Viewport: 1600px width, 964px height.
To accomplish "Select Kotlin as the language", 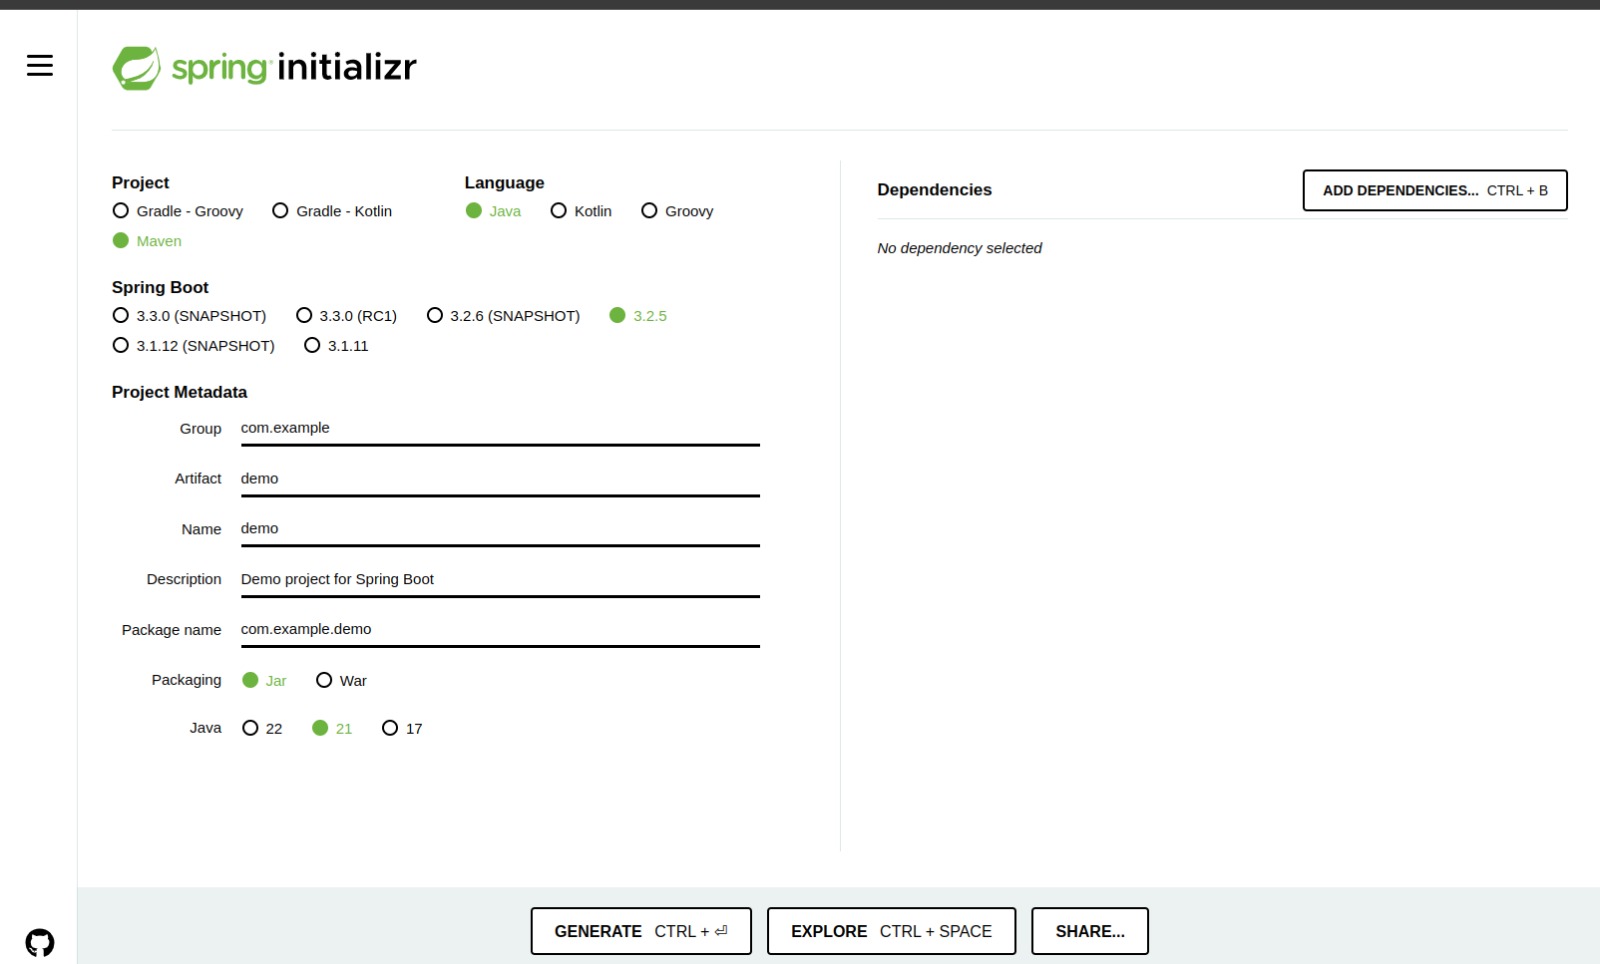I will coord(558,211).
